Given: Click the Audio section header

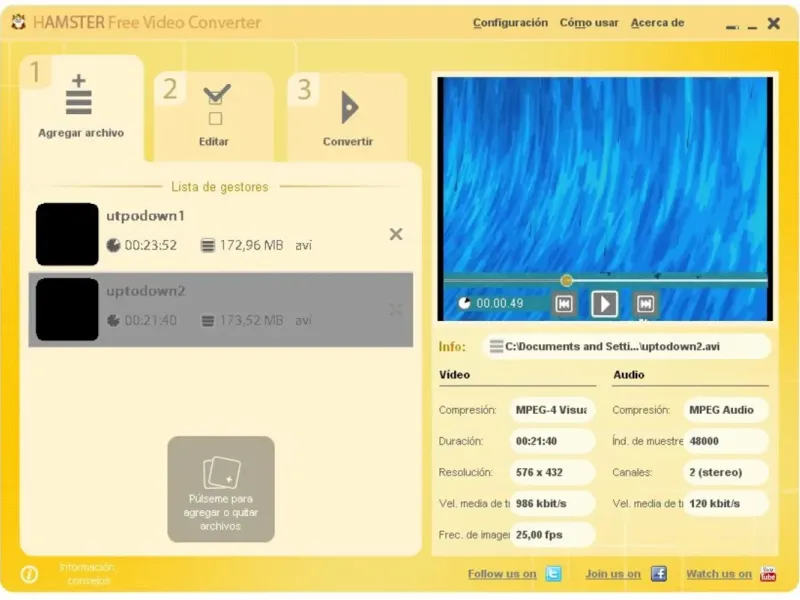Looking at the screenshot, I should [x=629, y=375].
